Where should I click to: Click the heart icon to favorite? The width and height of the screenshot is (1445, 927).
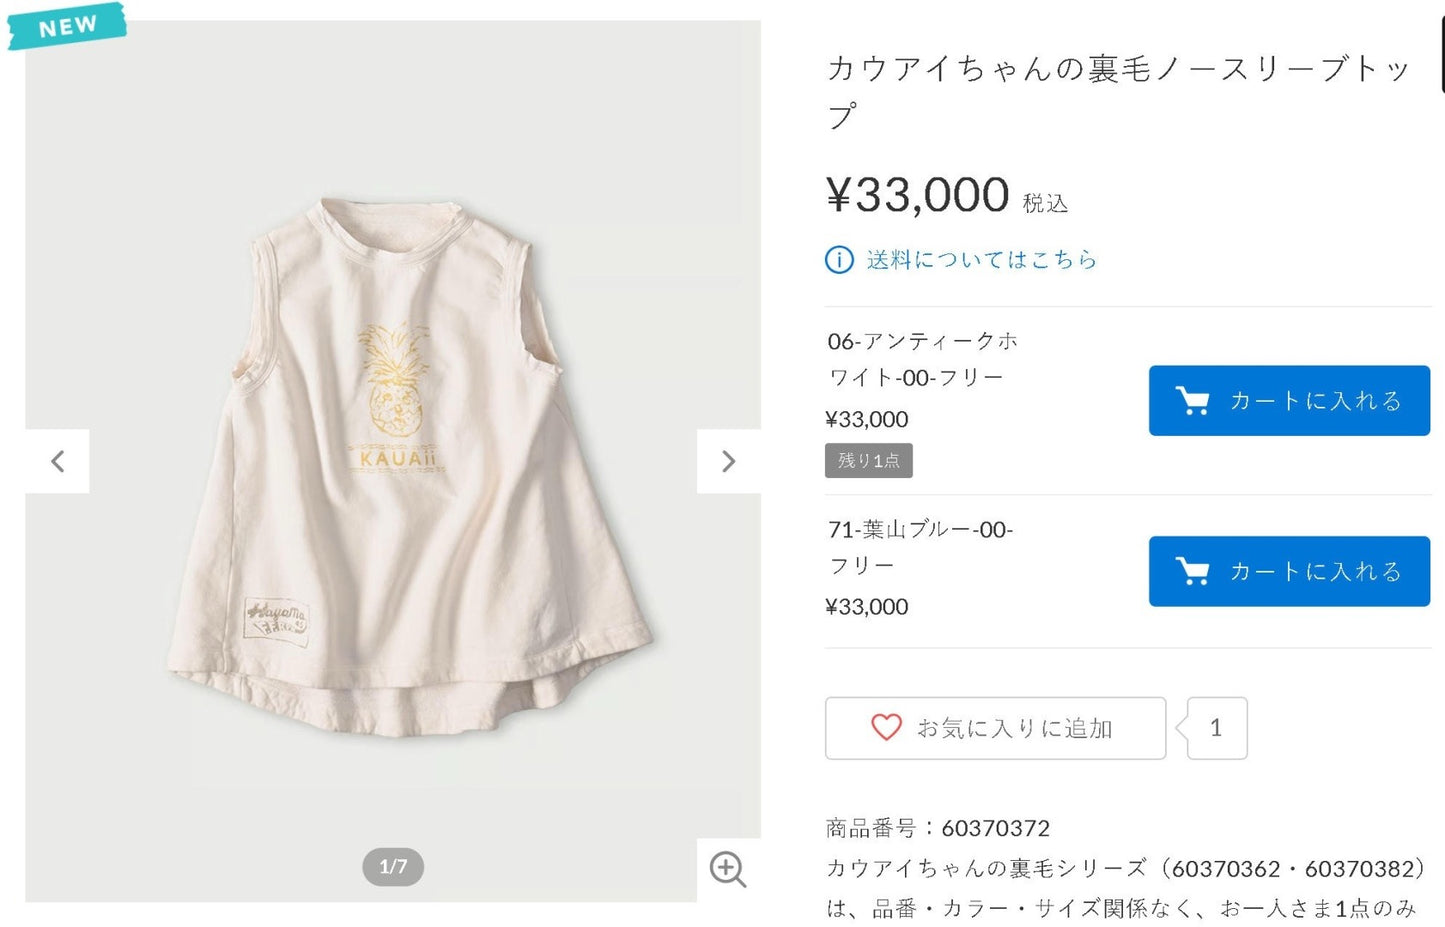point(886,727)
